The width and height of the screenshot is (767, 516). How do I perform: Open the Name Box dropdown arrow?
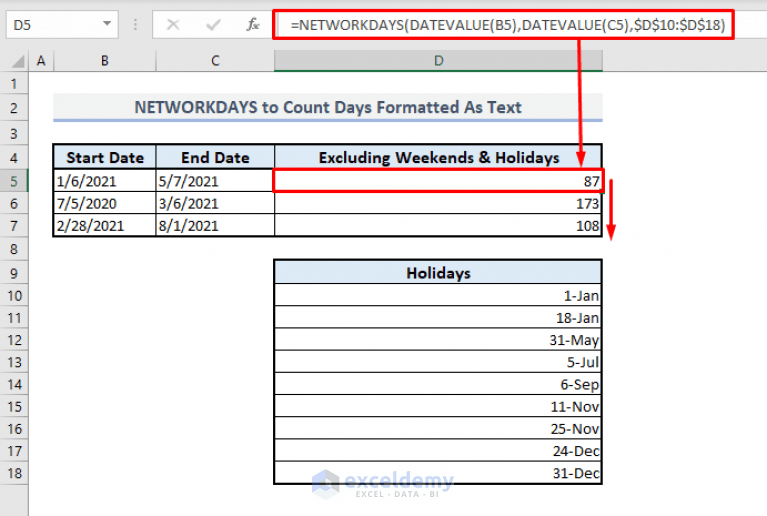pos(107,23)
